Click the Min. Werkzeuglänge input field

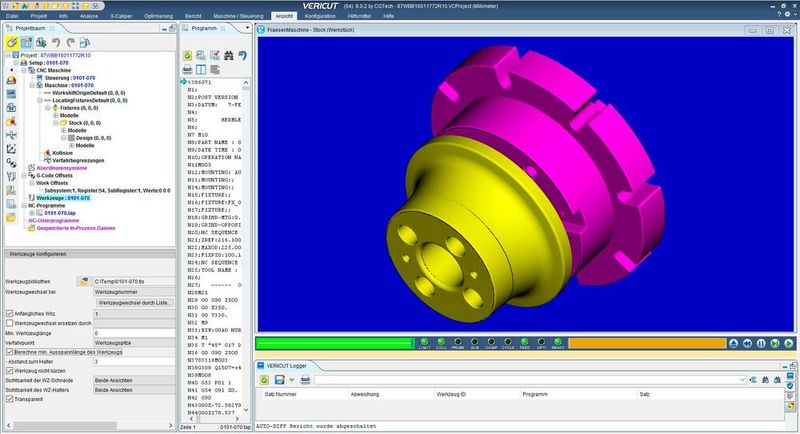134,333
